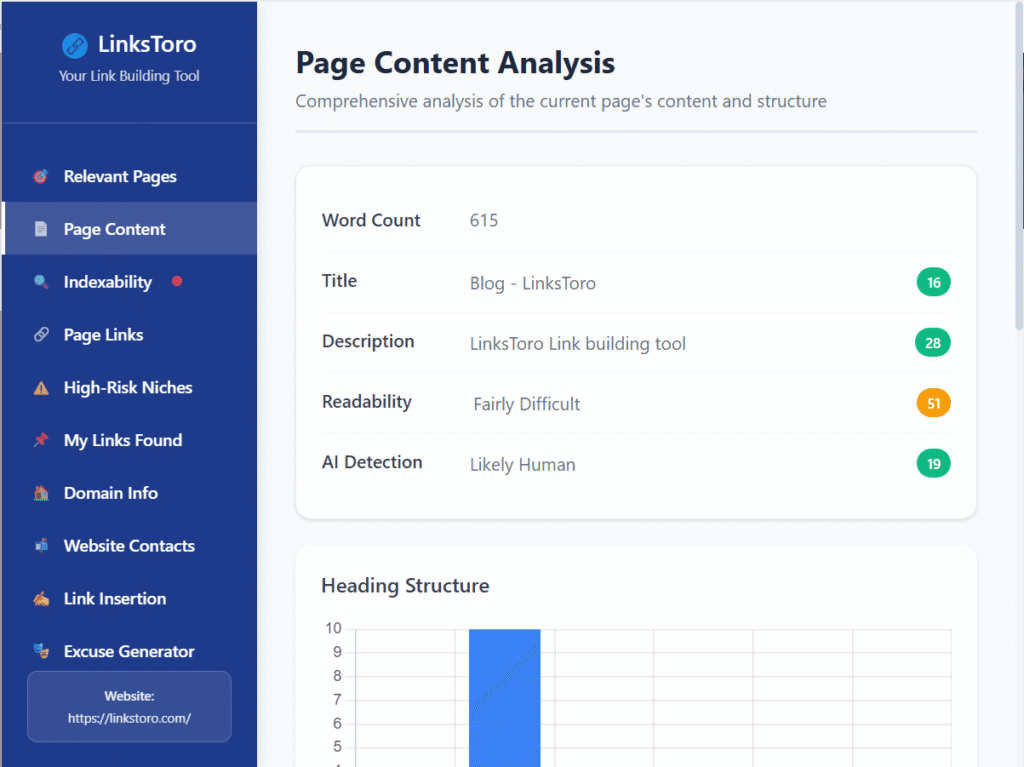The width and height of the screenshot is (1024, 767).
Task: Click the green AI Detection score badge 19
Action: (933, 463)
